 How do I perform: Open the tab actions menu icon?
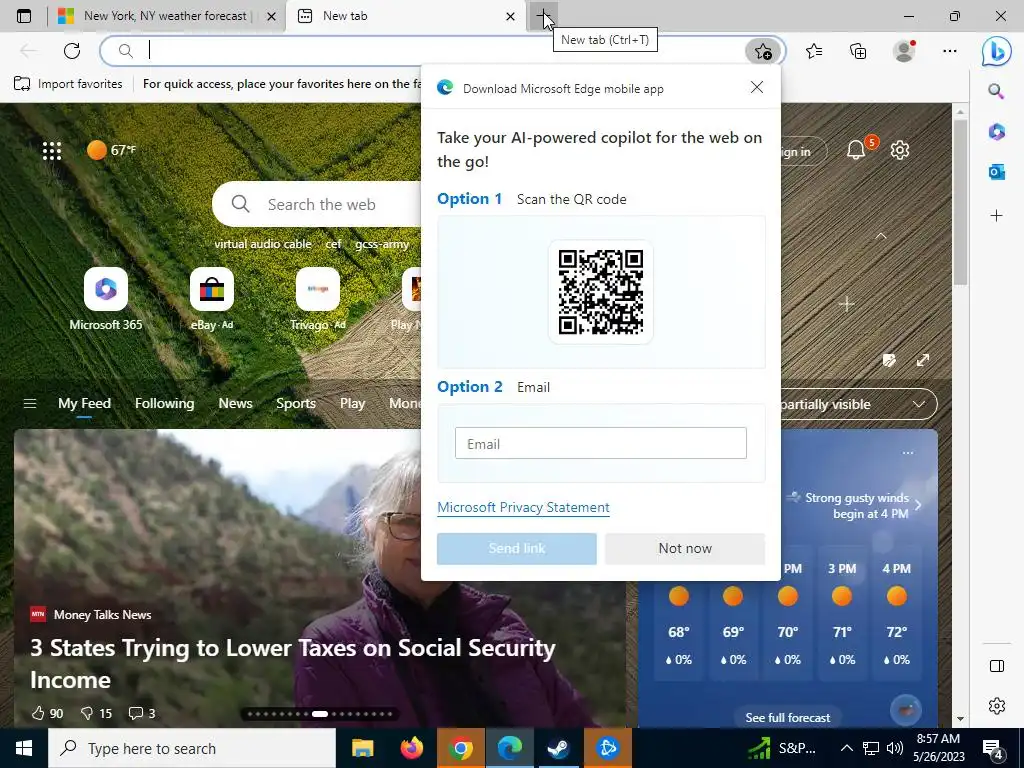point(24,16)
